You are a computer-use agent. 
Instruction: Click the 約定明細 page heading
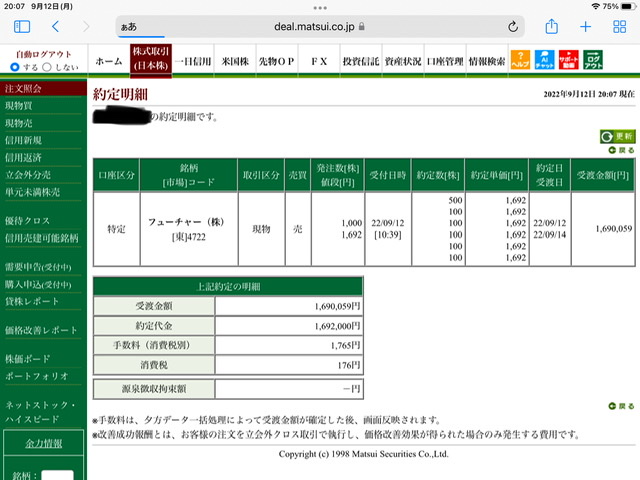click(x=120, y=94)
